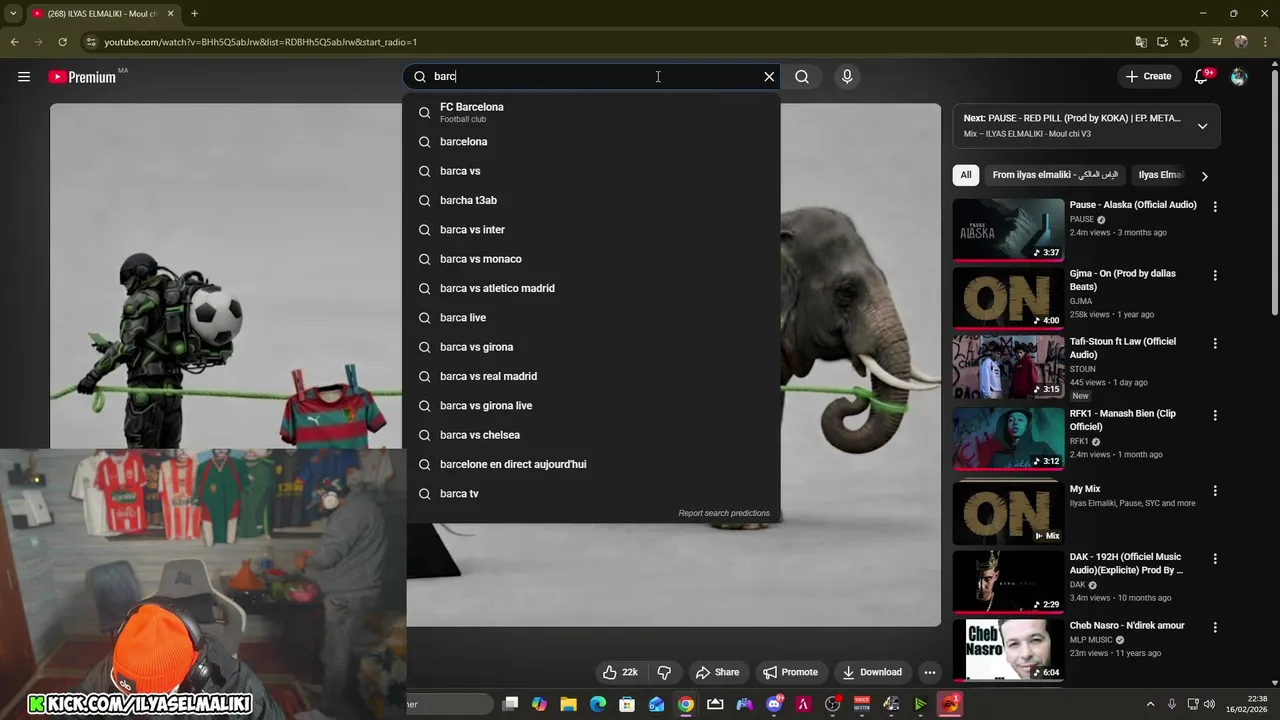
Task: Open site information icon in address bar
Action: click(91, 42)
